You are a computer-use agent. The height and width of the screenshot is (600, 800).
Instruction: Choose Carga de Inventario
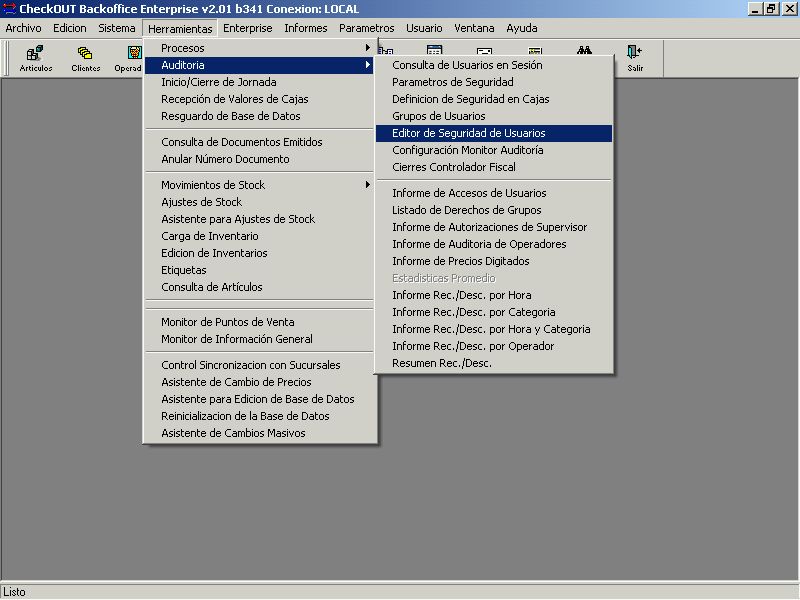pos(259,236)
